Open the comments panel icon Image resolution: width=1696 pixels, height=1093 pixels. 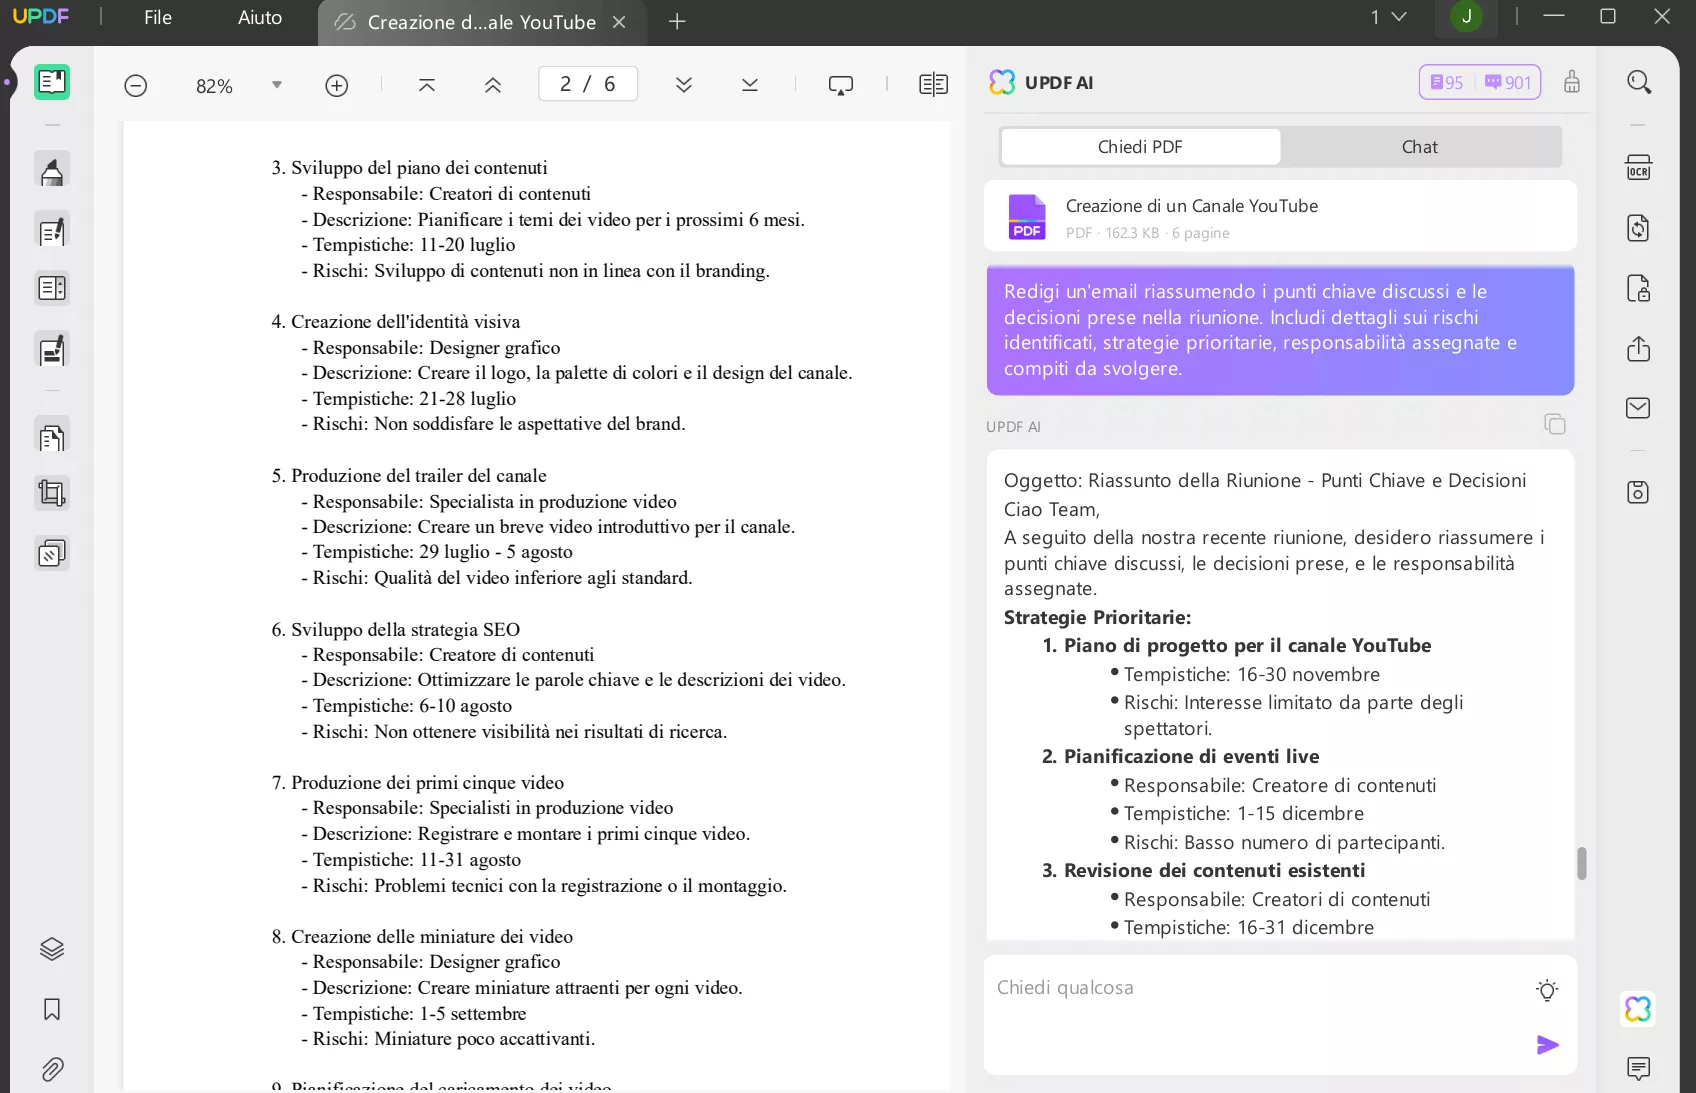[1639, 1069]
